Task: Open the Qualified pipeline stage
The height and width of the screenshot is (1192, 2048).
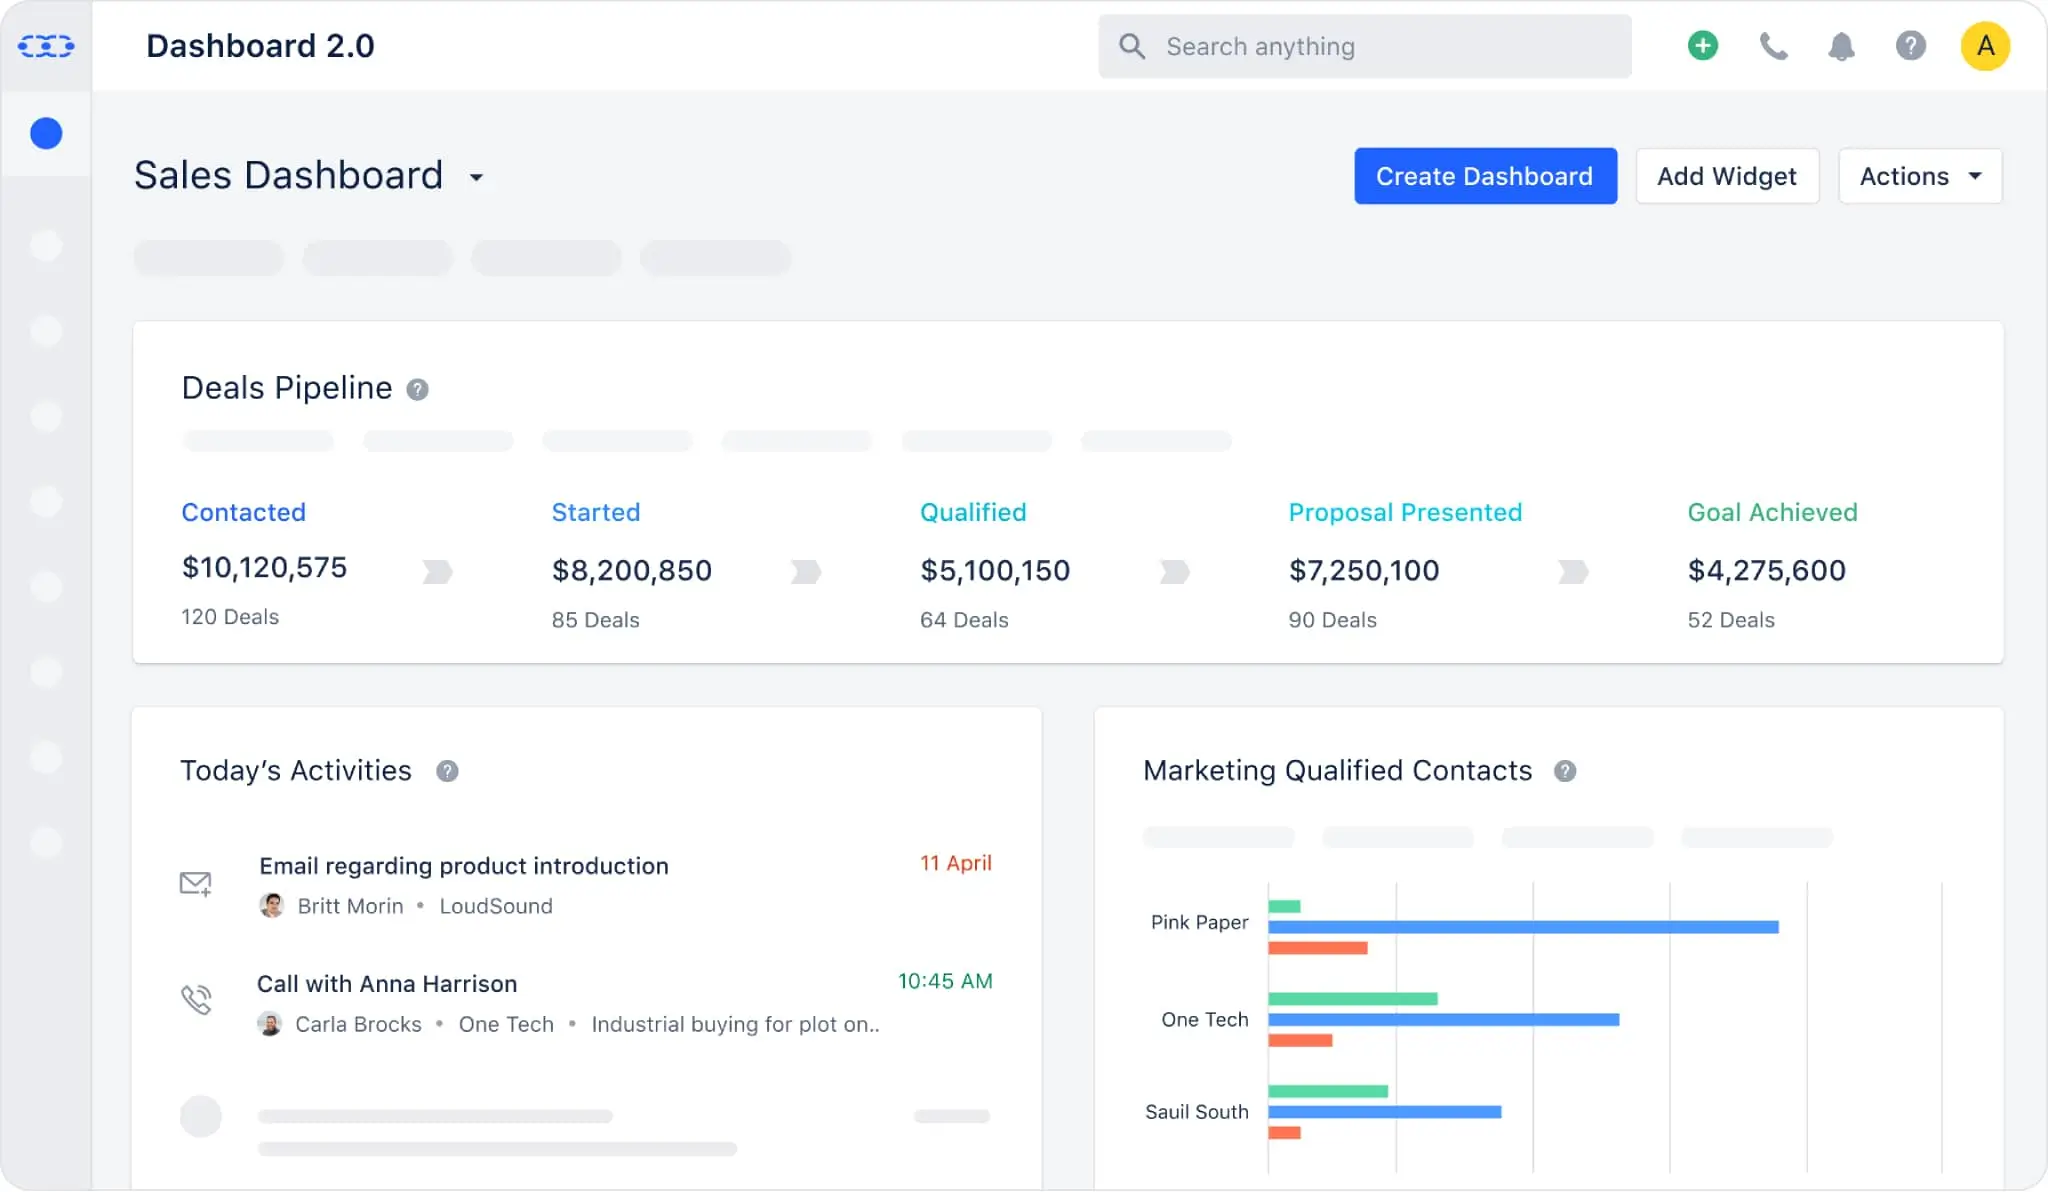Action: coord(973,512)
